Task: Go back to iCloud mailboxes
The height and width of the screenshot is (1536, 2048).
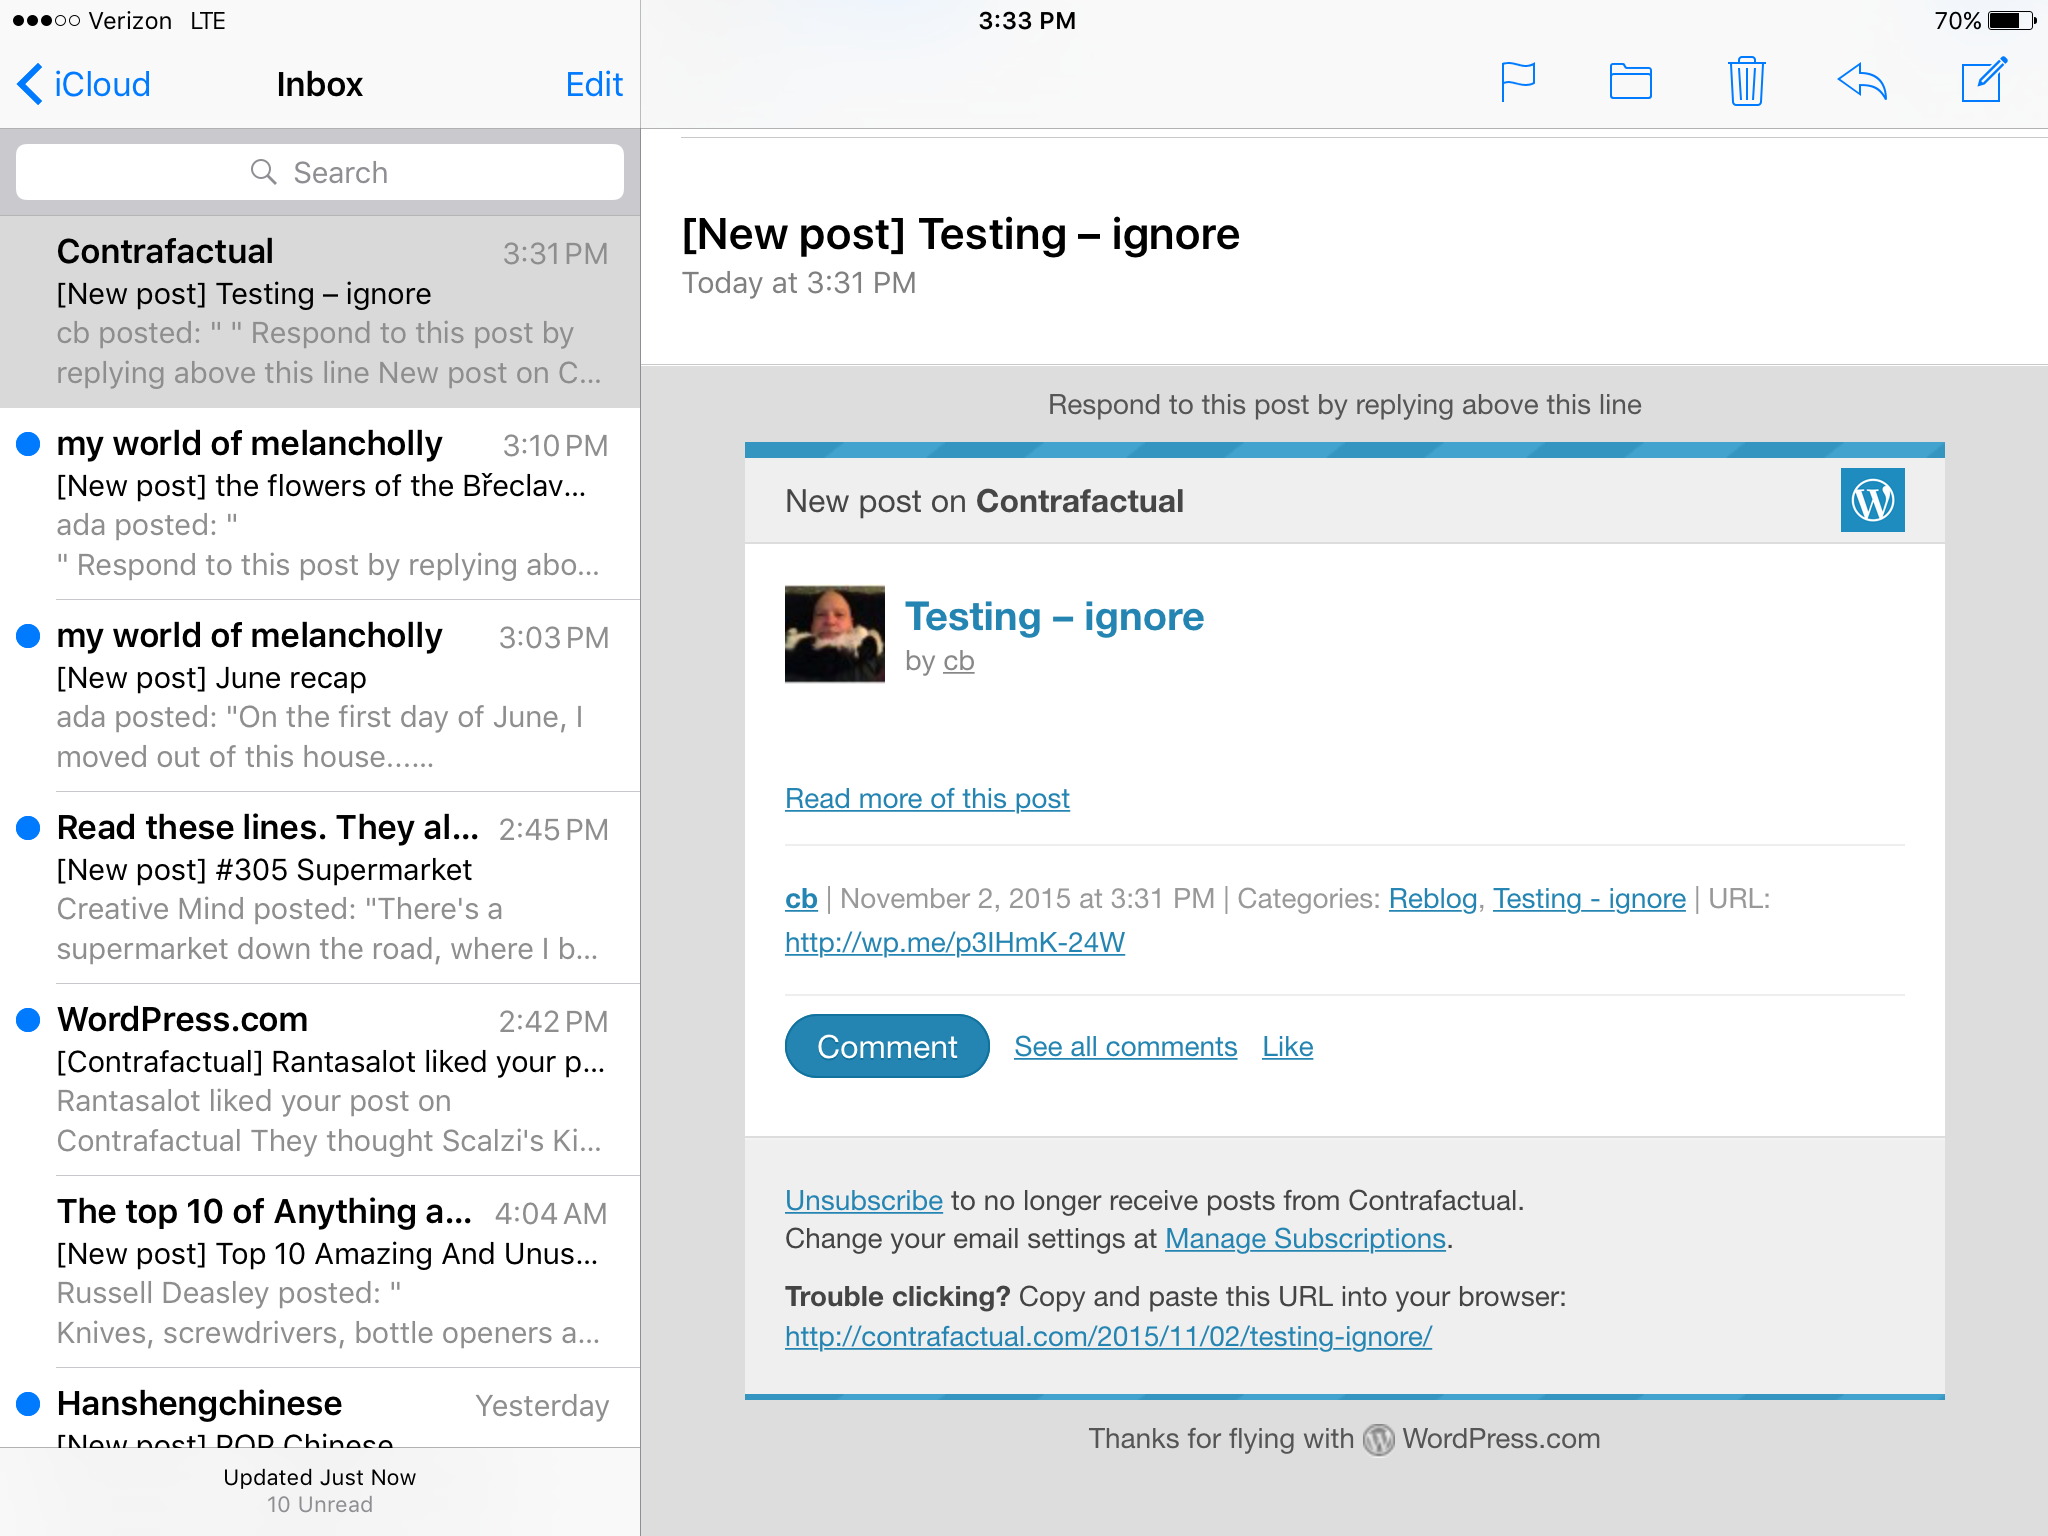Action: (84, 84)
